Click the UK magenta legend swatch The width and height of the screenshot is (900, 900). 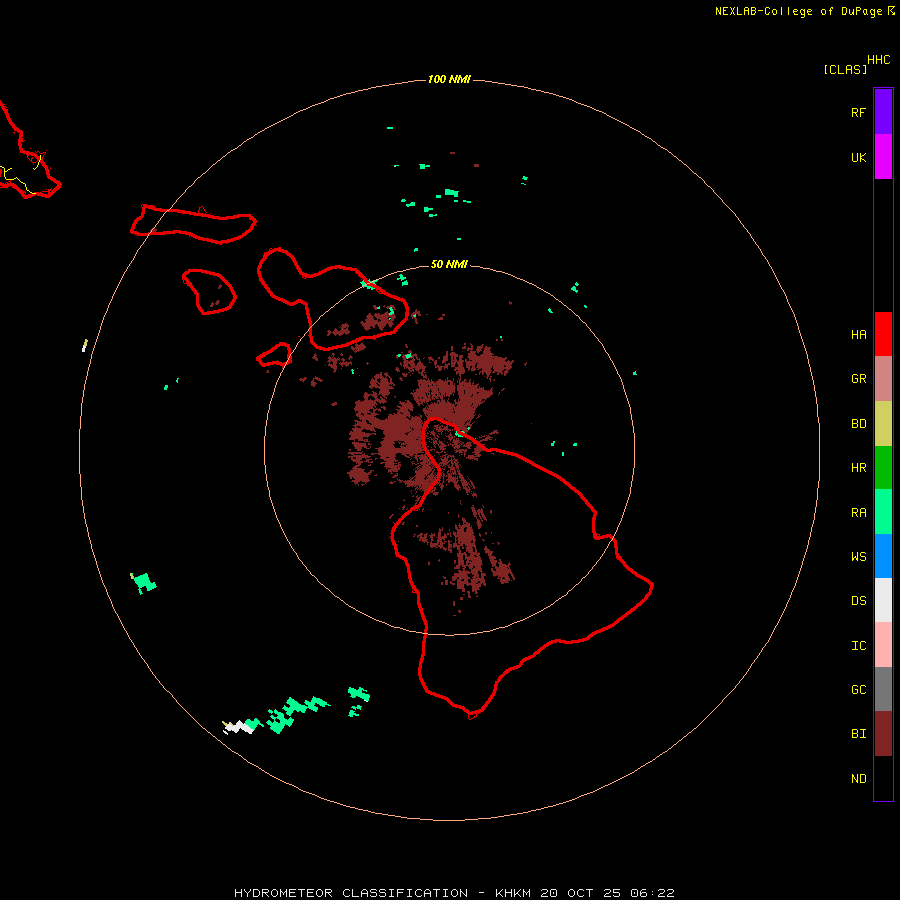click(x=883, y=157)
